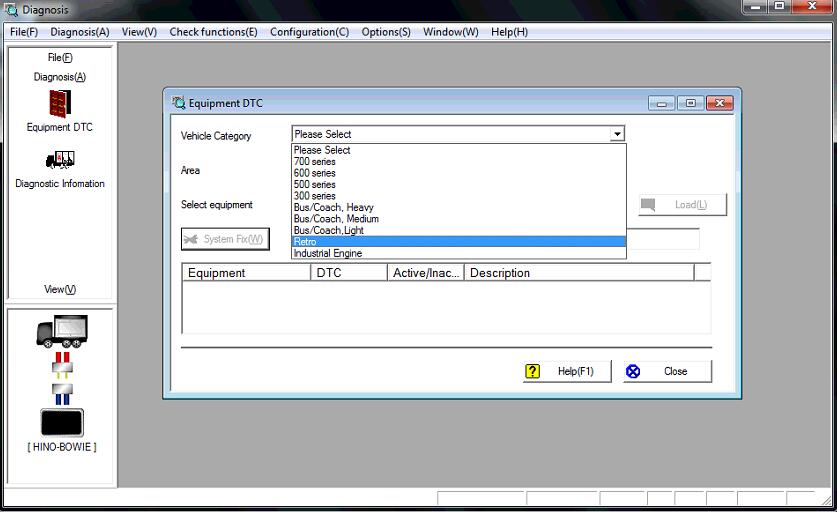Viewport: 837px width, 512px height.
Task: Open the Check functions(E) menu
Action: tap(214, 32)
